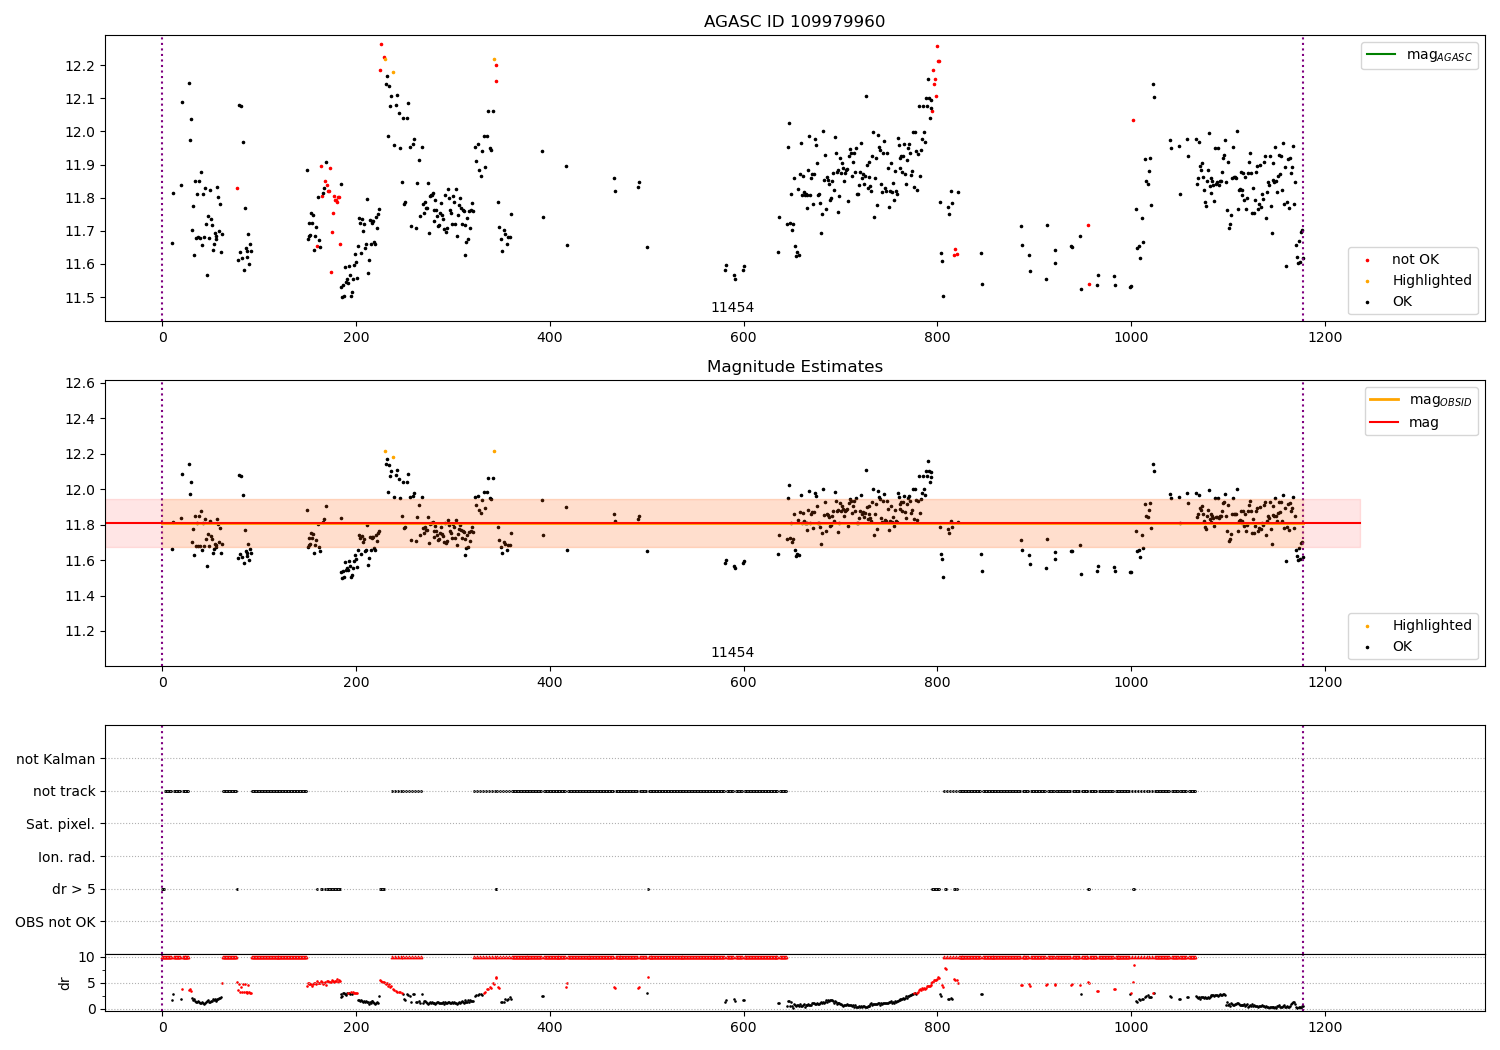Click the '600' x-tick label under the middle plot
Screen dimensions: 1500x1050
(743, 683)
